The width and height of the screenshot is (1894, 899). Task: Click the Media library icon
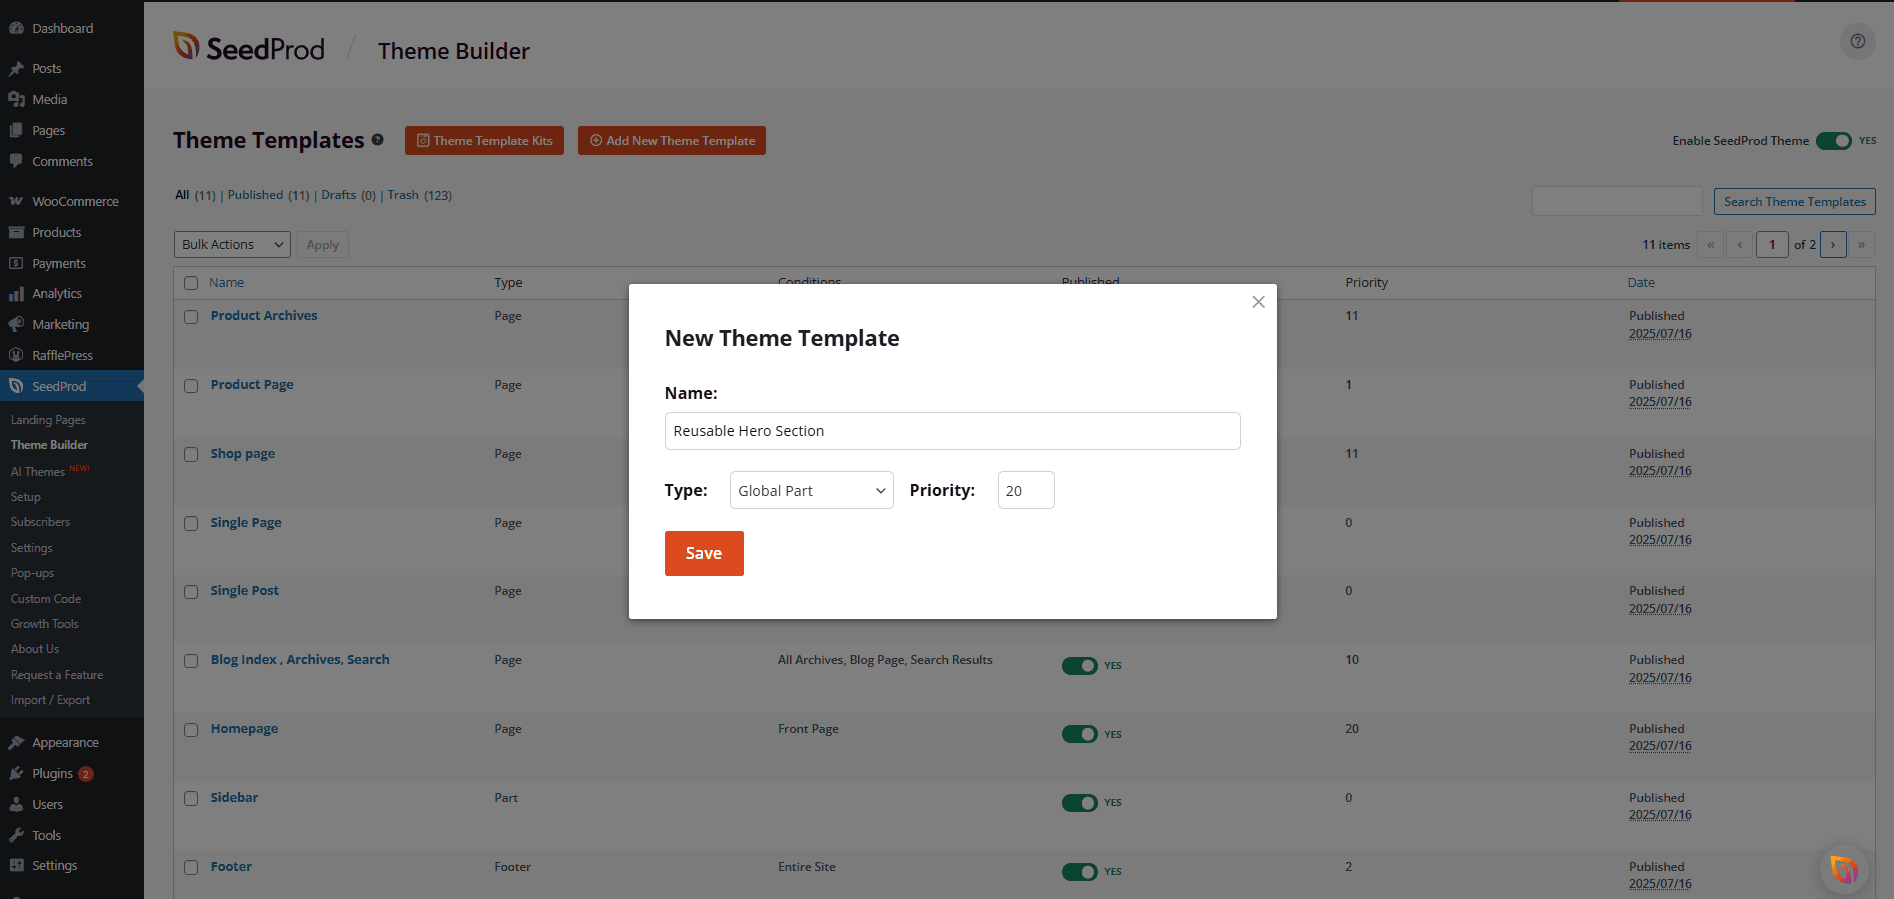[x=16, y=99]
